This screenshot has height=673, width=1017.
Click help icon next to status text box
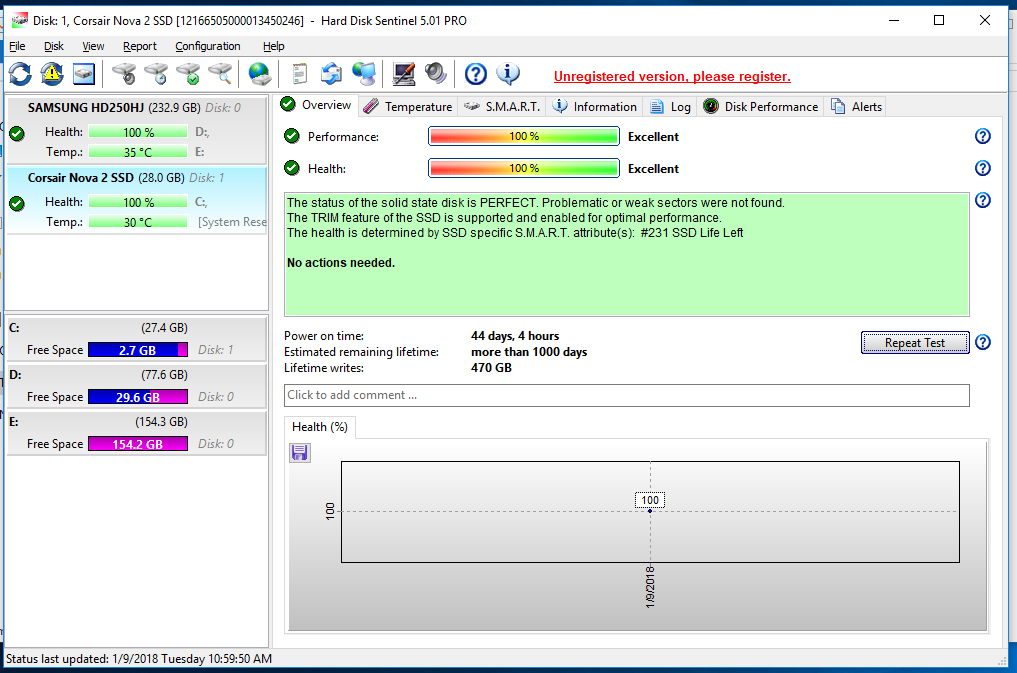click(x=983, y=200)
